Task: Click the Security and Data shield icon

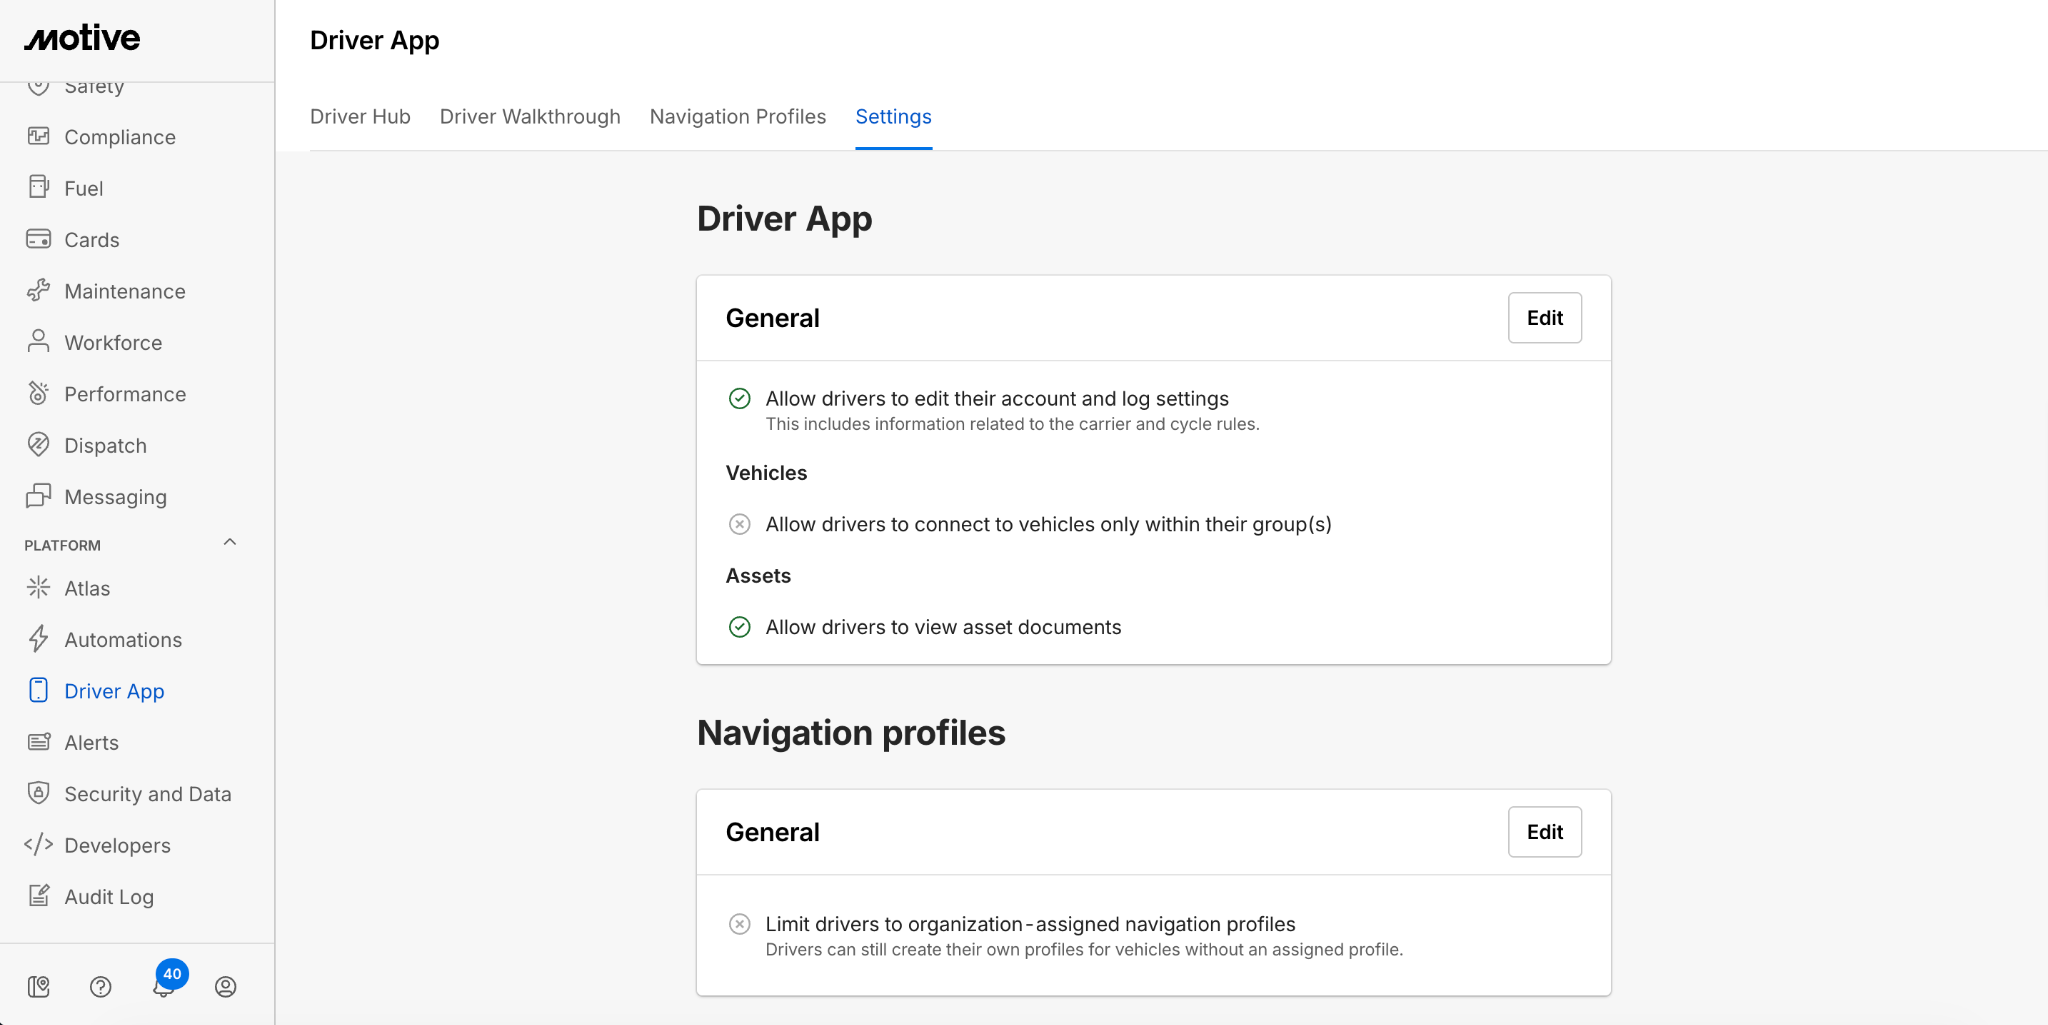Action: click(x=39, y=793)
